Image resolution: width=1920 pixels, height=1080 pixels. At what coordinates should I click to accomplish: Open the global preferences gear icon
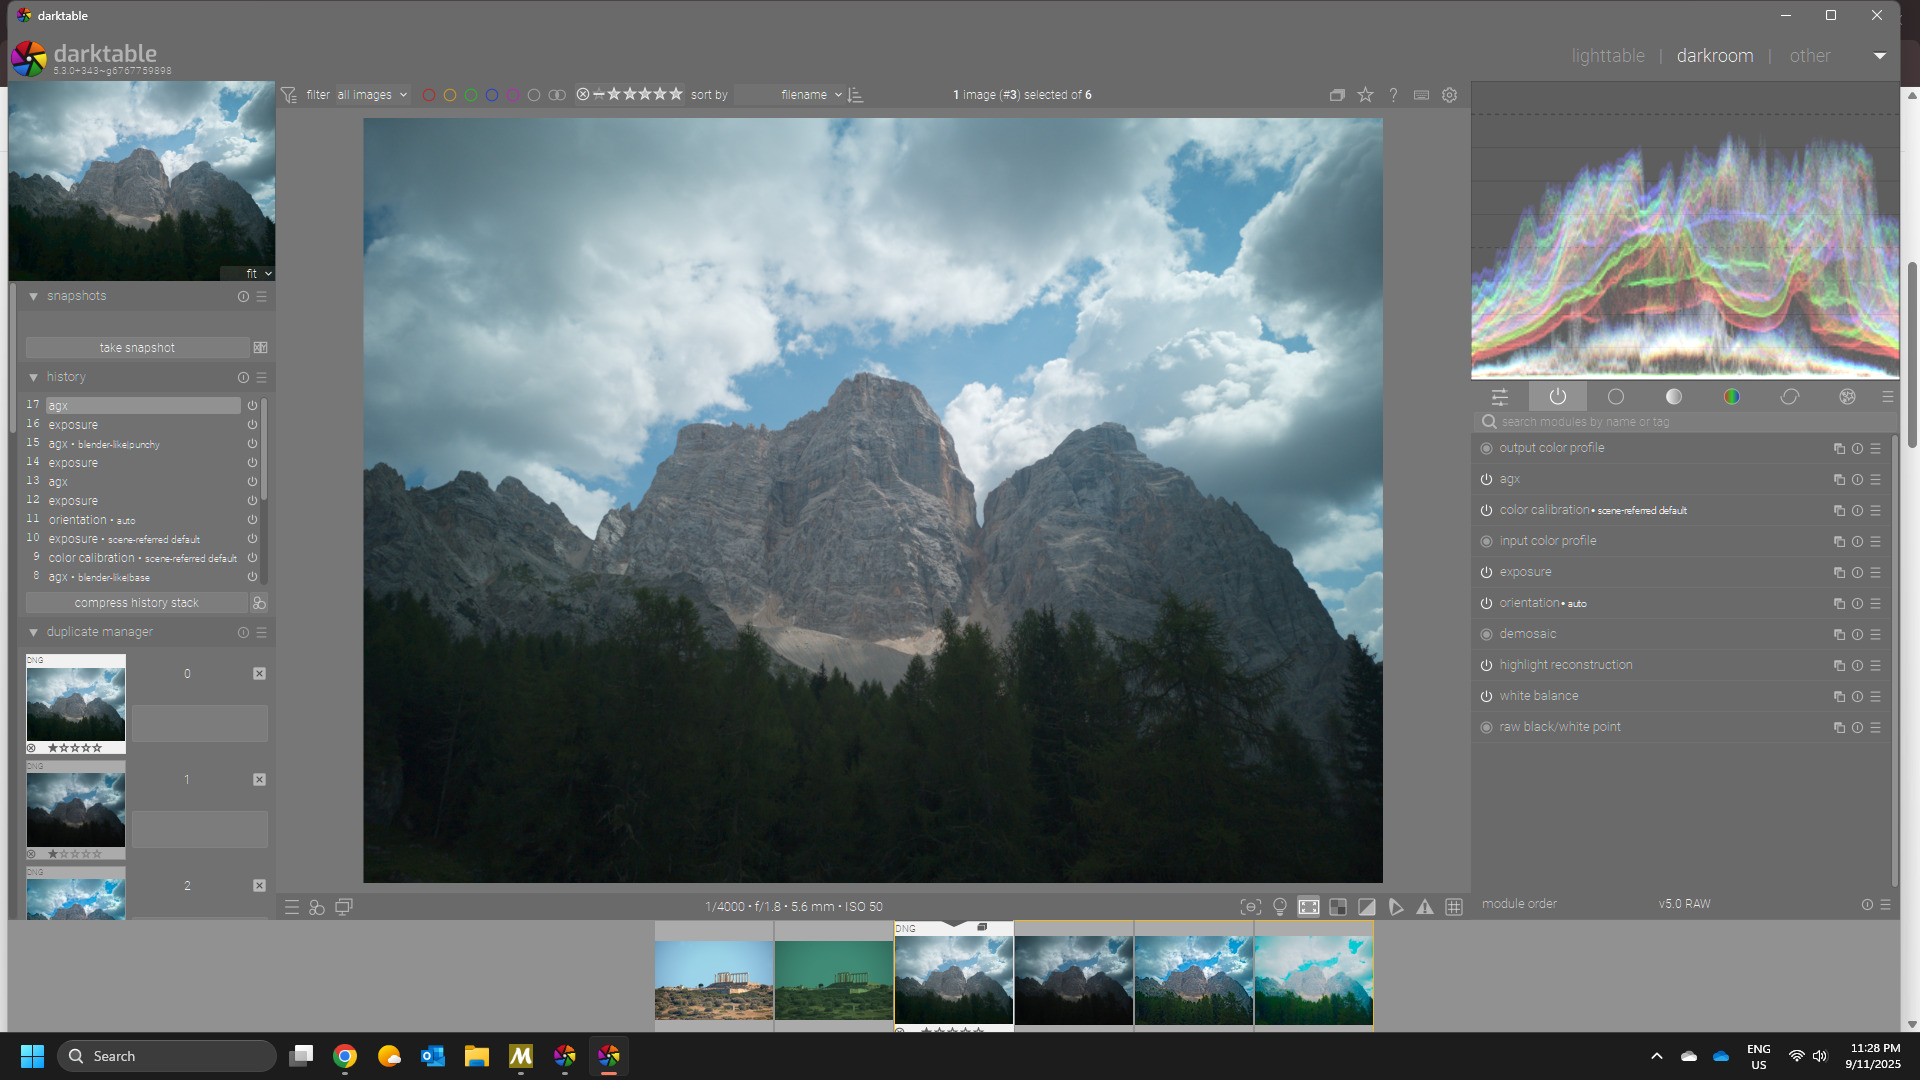coord(1449,95)
